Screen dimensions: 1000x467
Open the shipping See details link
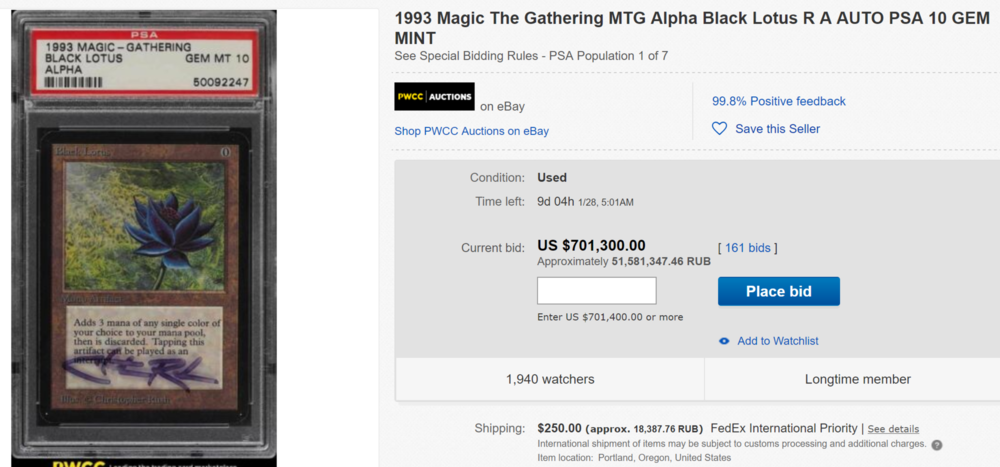[x=893, y=429]
